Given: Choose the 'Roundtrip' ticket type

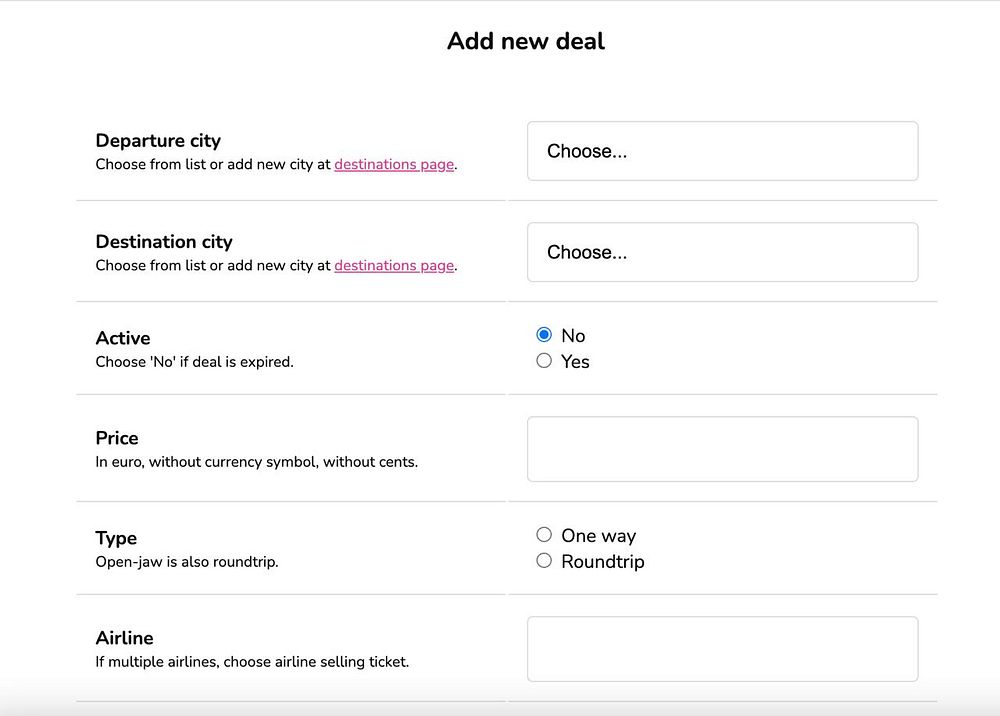Looking at the screenshot, I should click(544, 561).
